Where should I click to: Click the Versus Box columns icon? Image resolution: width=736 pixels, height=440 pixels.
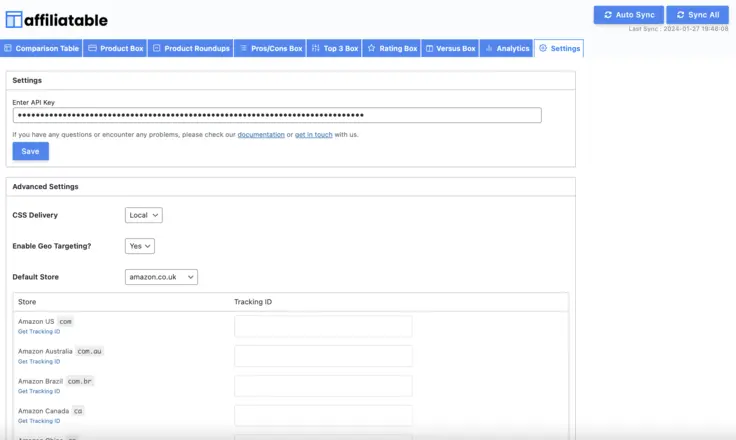[429, 48]
